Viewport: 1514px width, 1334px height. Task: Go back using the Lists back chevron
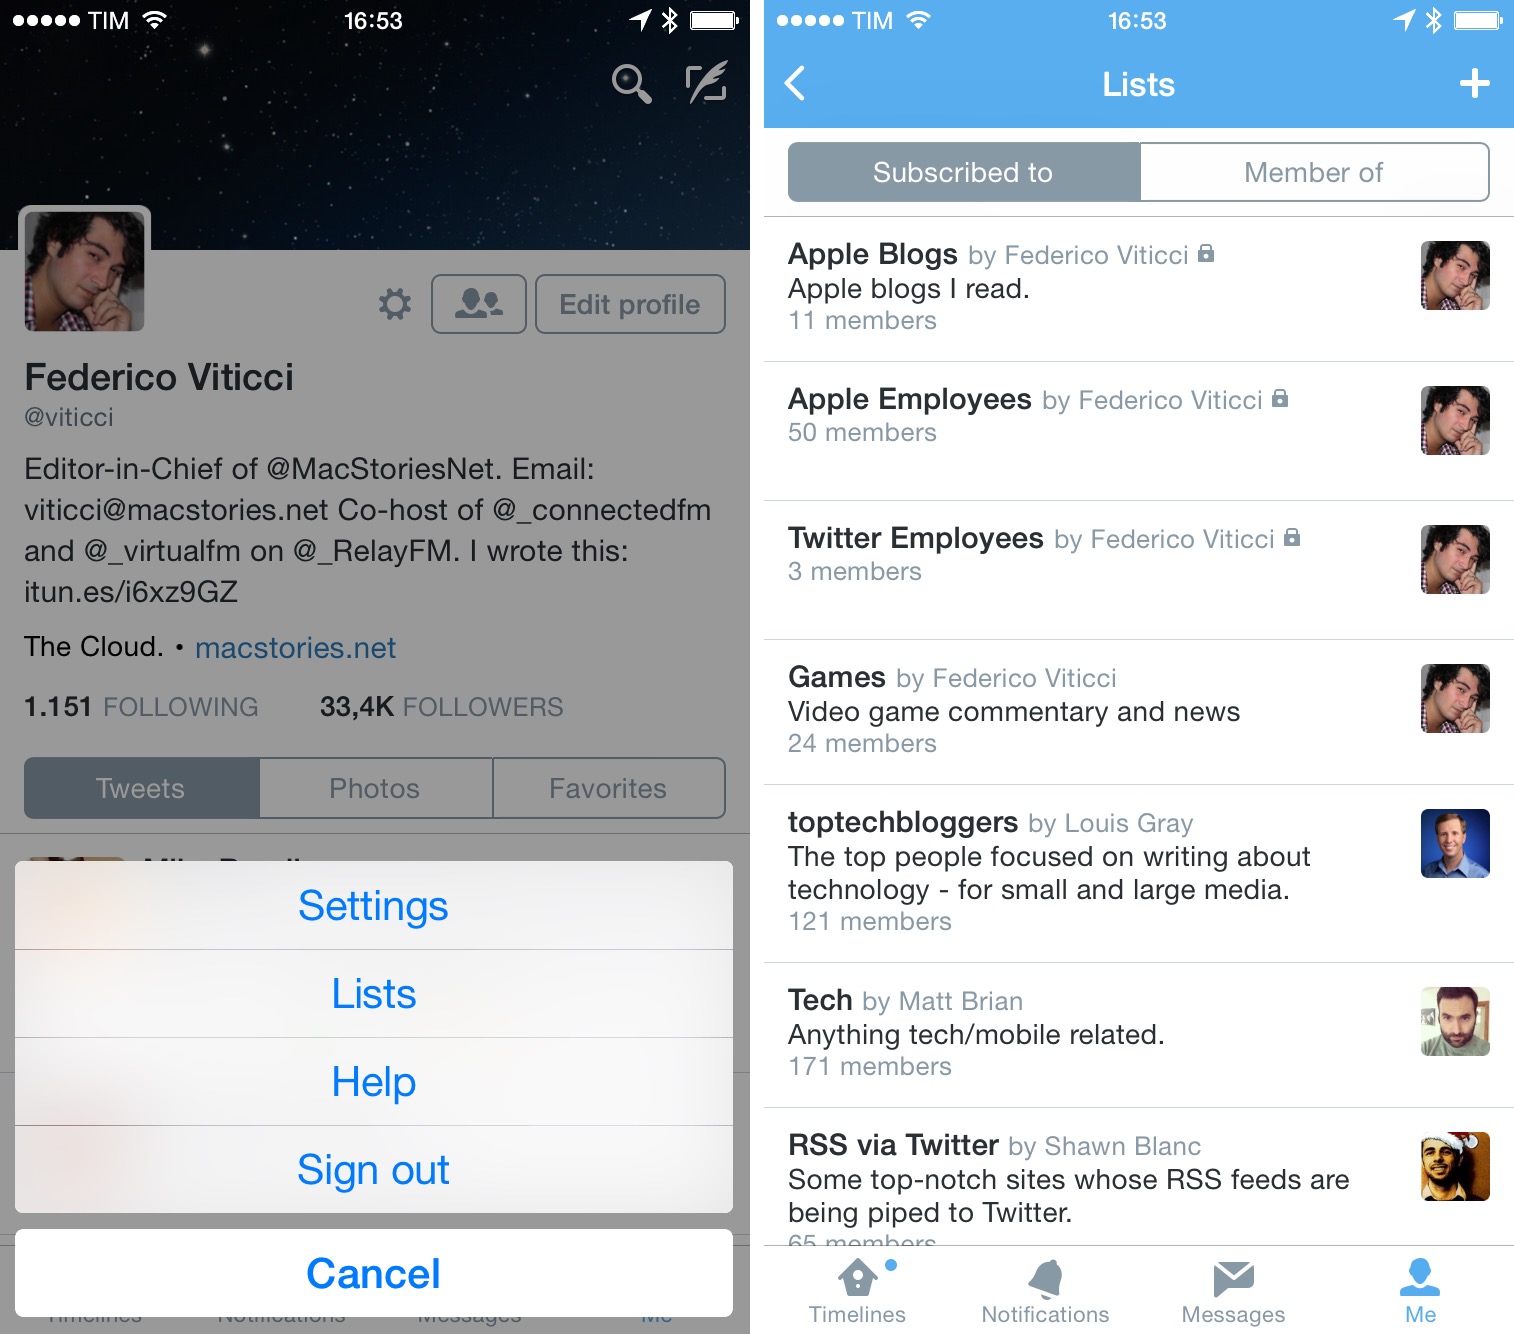[795, 84]
